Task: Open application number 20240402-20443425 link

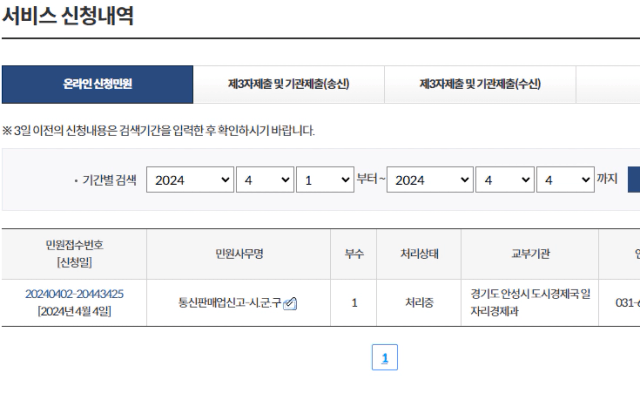Action: click(x=74, y=294)
